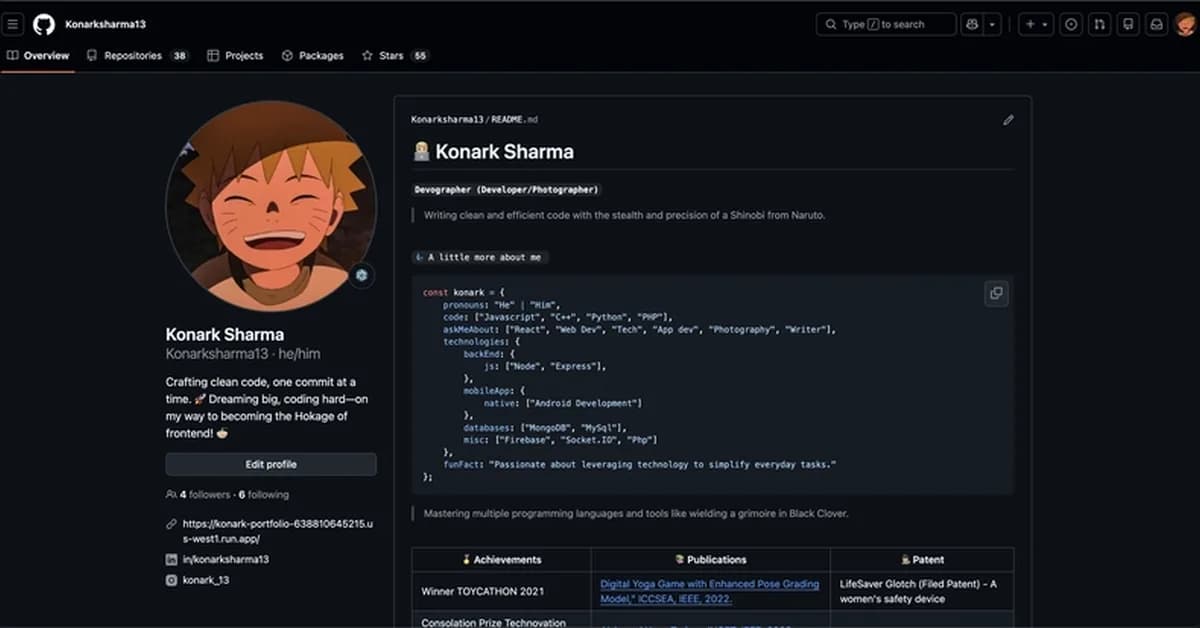Click the 'Patent' table header
Screen dimensions: 1200x628
click(x=922, y=560)
